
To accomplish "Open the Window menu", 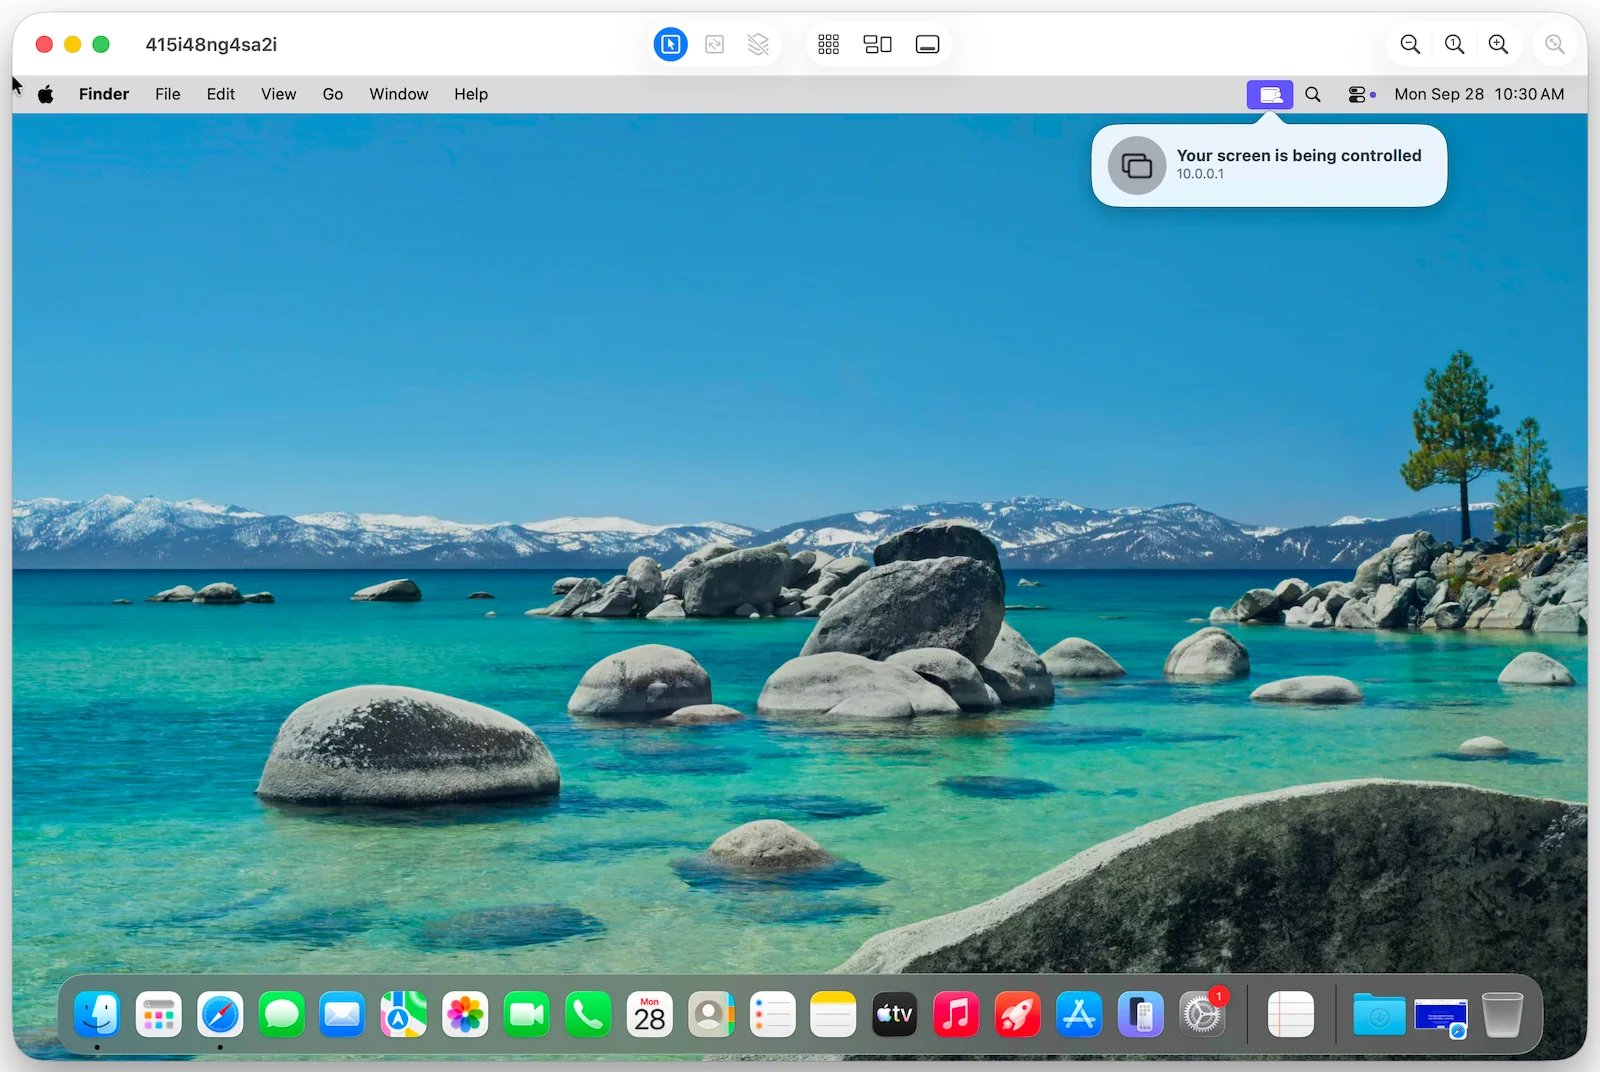I will point(399,94).
